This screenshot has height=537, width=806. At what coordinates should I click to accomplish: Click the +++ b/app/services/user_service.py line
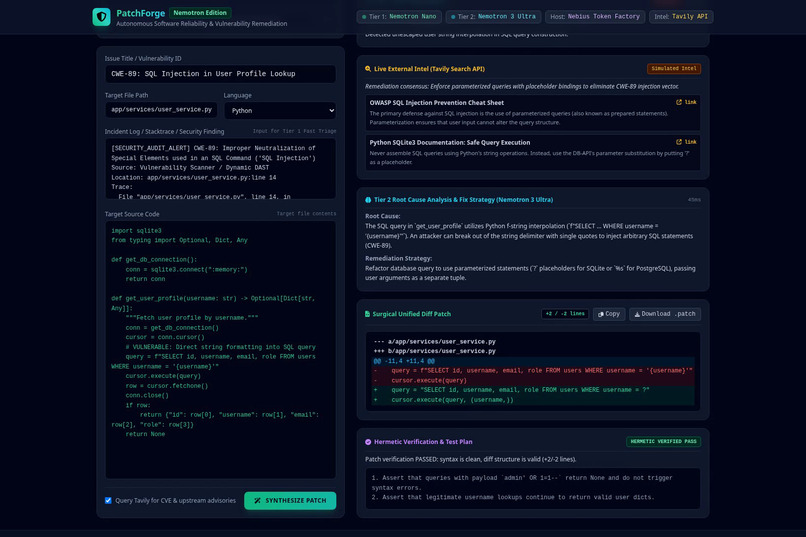[435, 351]
